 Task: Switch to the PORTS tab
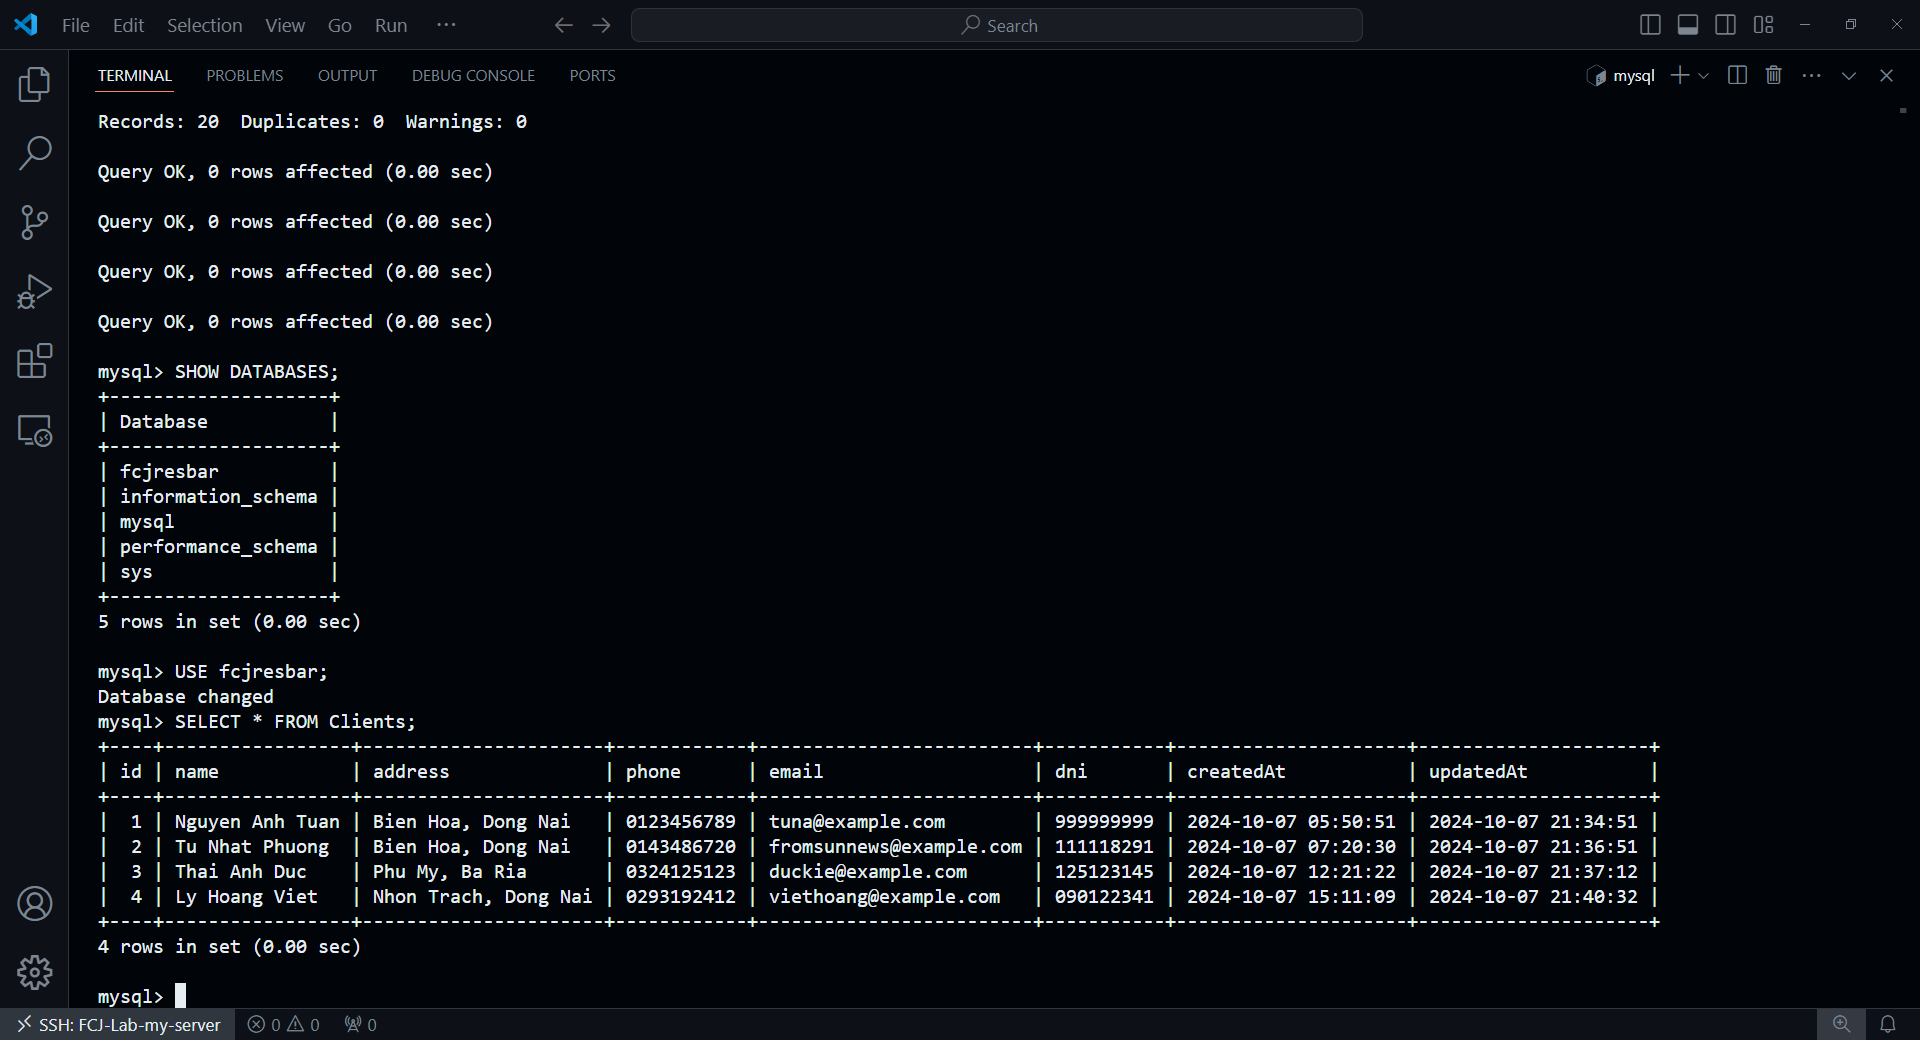tap(592, 75)
